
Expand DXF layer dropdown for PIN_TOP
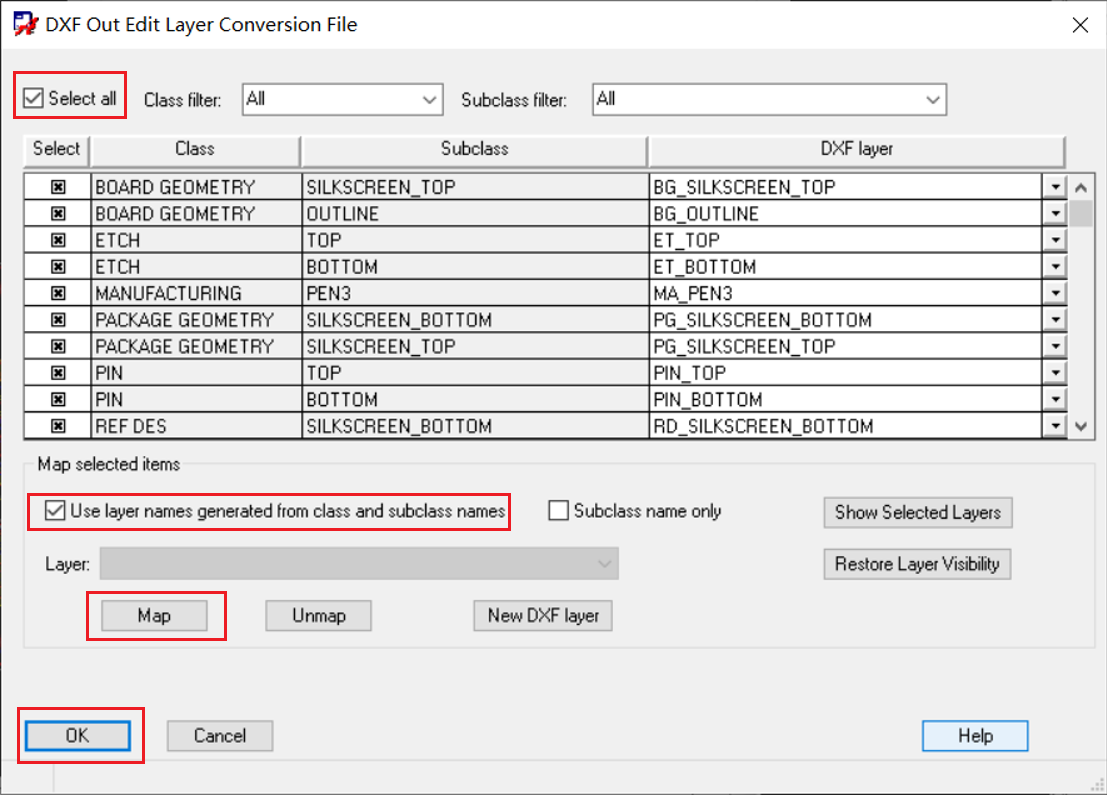(x=1053, y=373)
